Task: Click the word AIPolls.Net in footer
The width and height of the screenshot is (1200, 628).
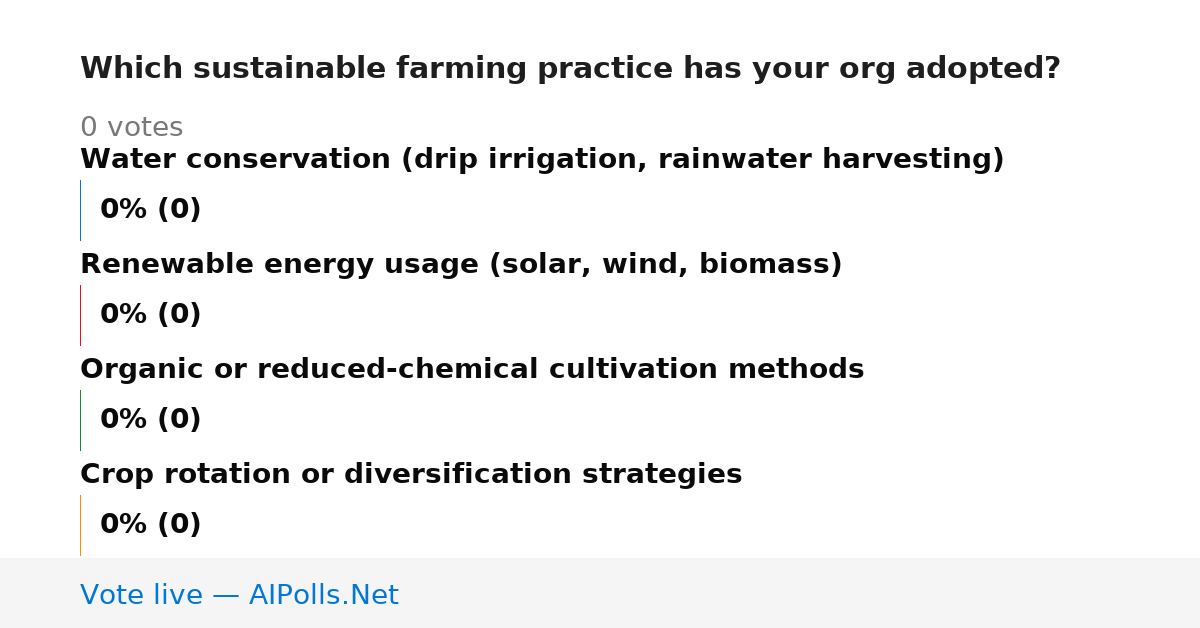Action: pyautogui.click(x=323, y=595)
